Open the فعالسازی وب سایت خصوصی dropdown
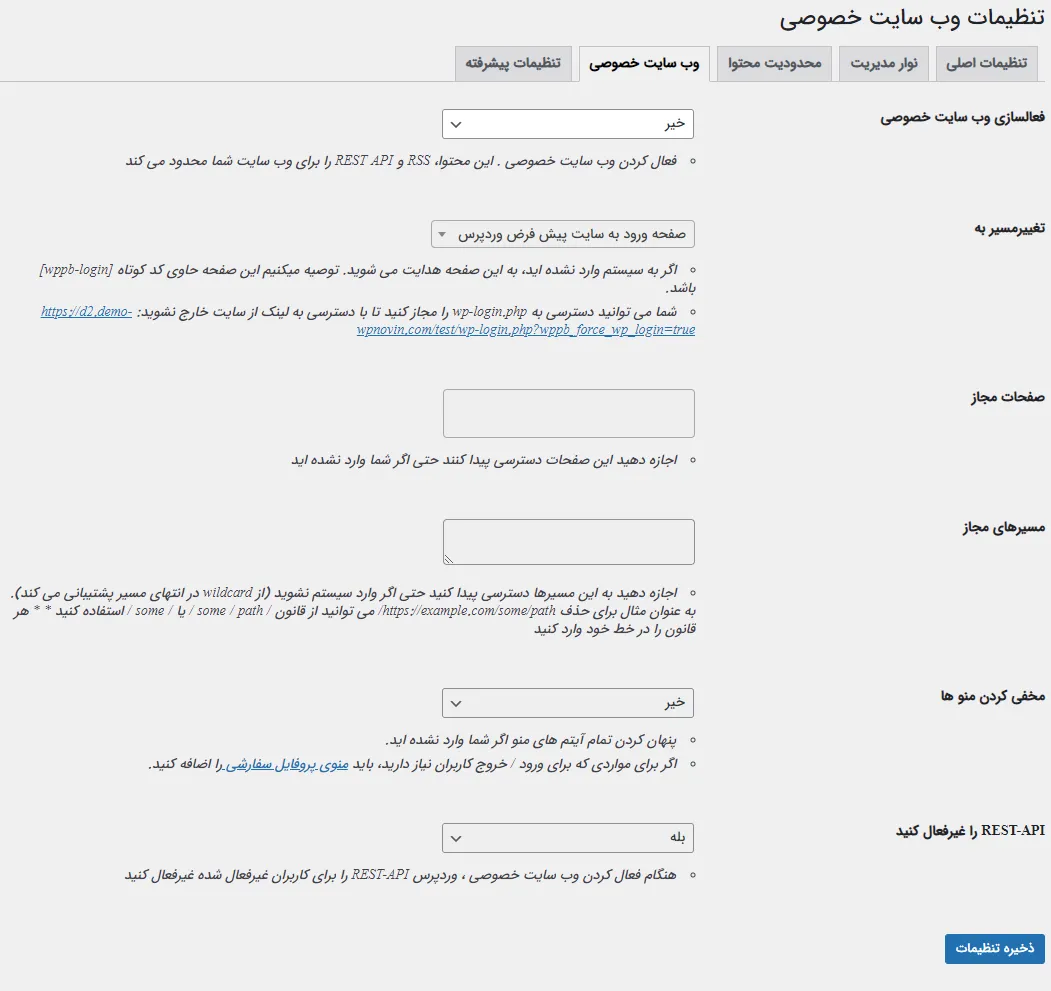This screenshot has height=991, width=1051. pos(568,124)
